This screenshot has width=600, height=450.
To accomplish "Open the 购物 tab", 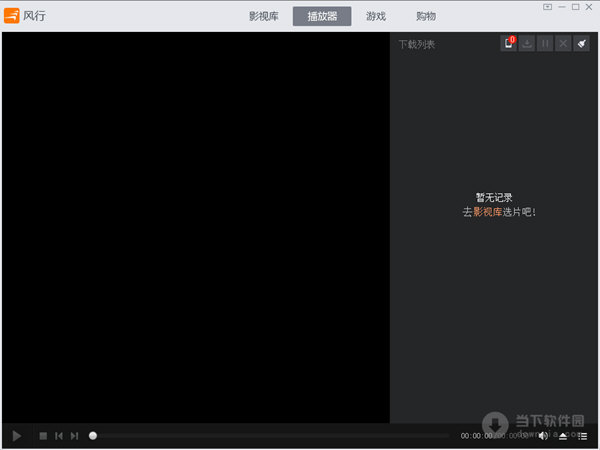I will pyautogui.click(x=426, y=16).
